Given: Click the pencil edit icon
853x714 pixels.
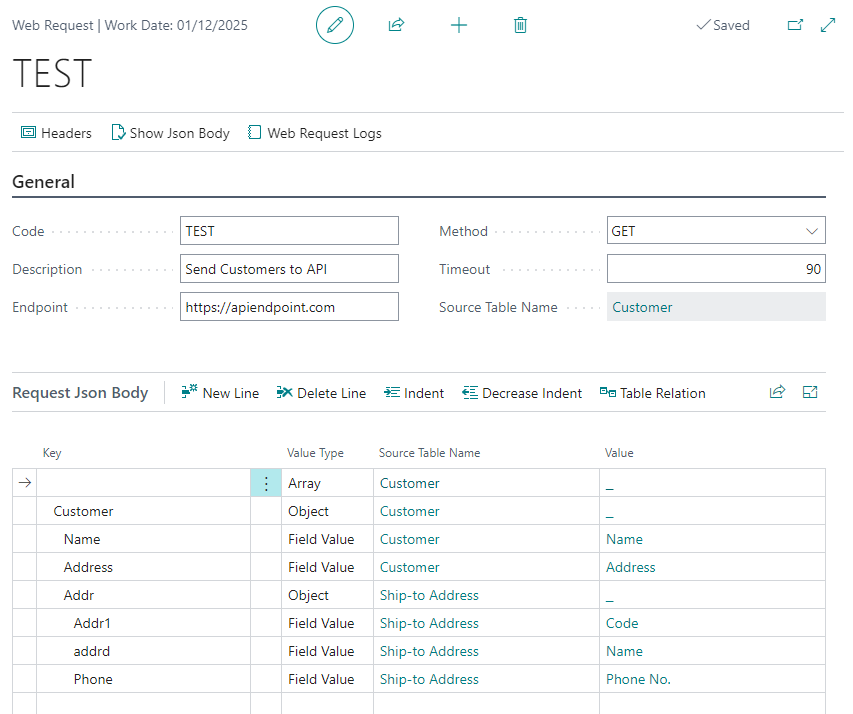Looking at the screenshot, I should coord(335,25).
